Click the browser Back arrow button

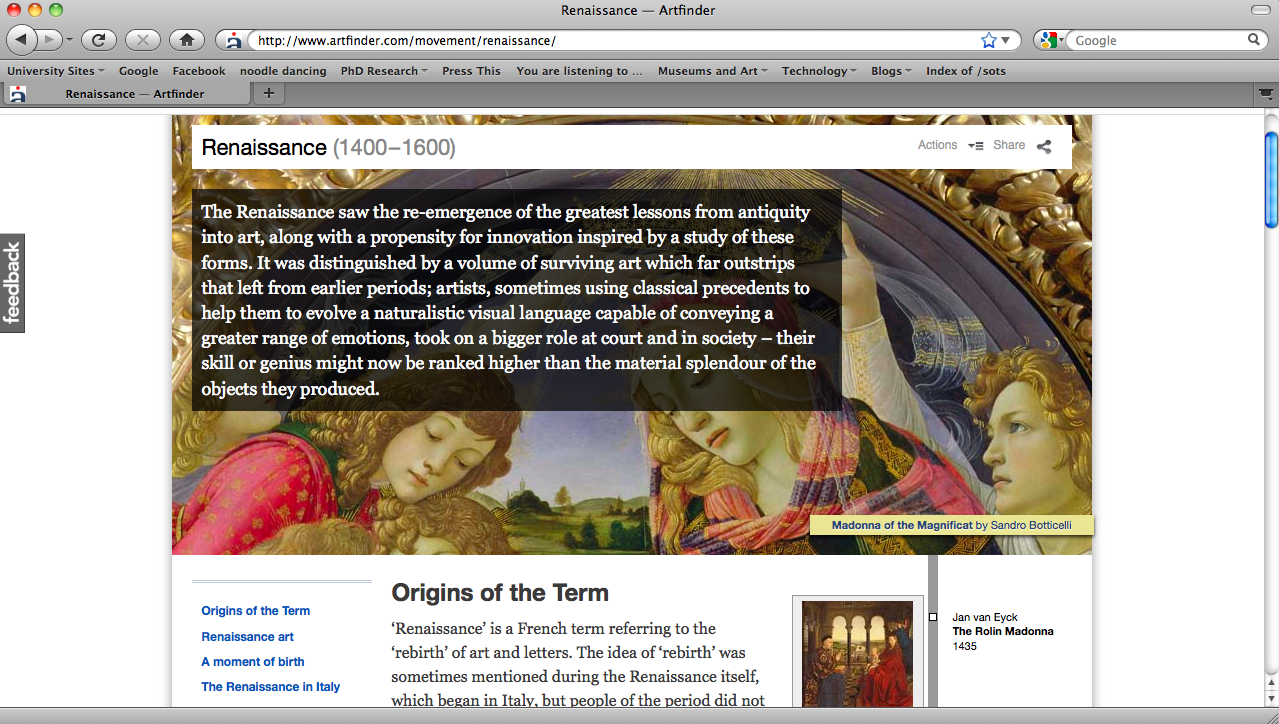tap(22, 40)
